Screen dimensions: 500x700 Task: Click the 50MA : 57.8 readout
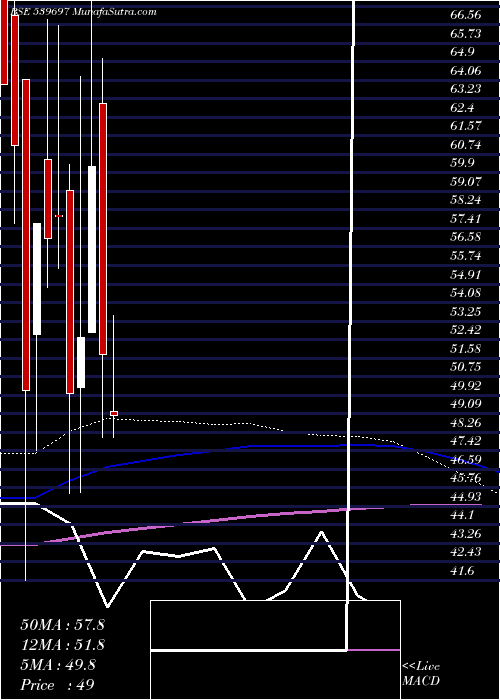(x=62, y=625)
